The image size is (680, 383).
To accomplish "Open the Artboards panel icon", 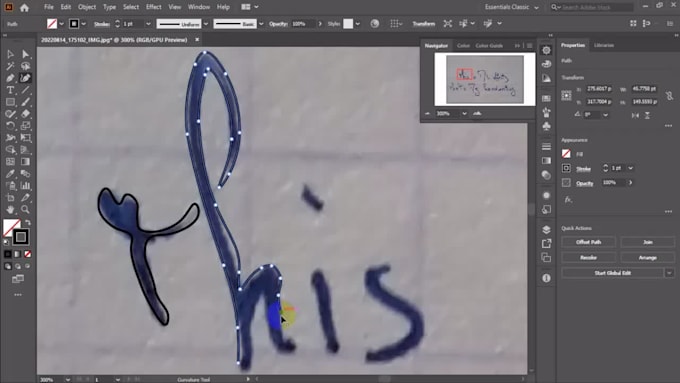I will [546, 258].
